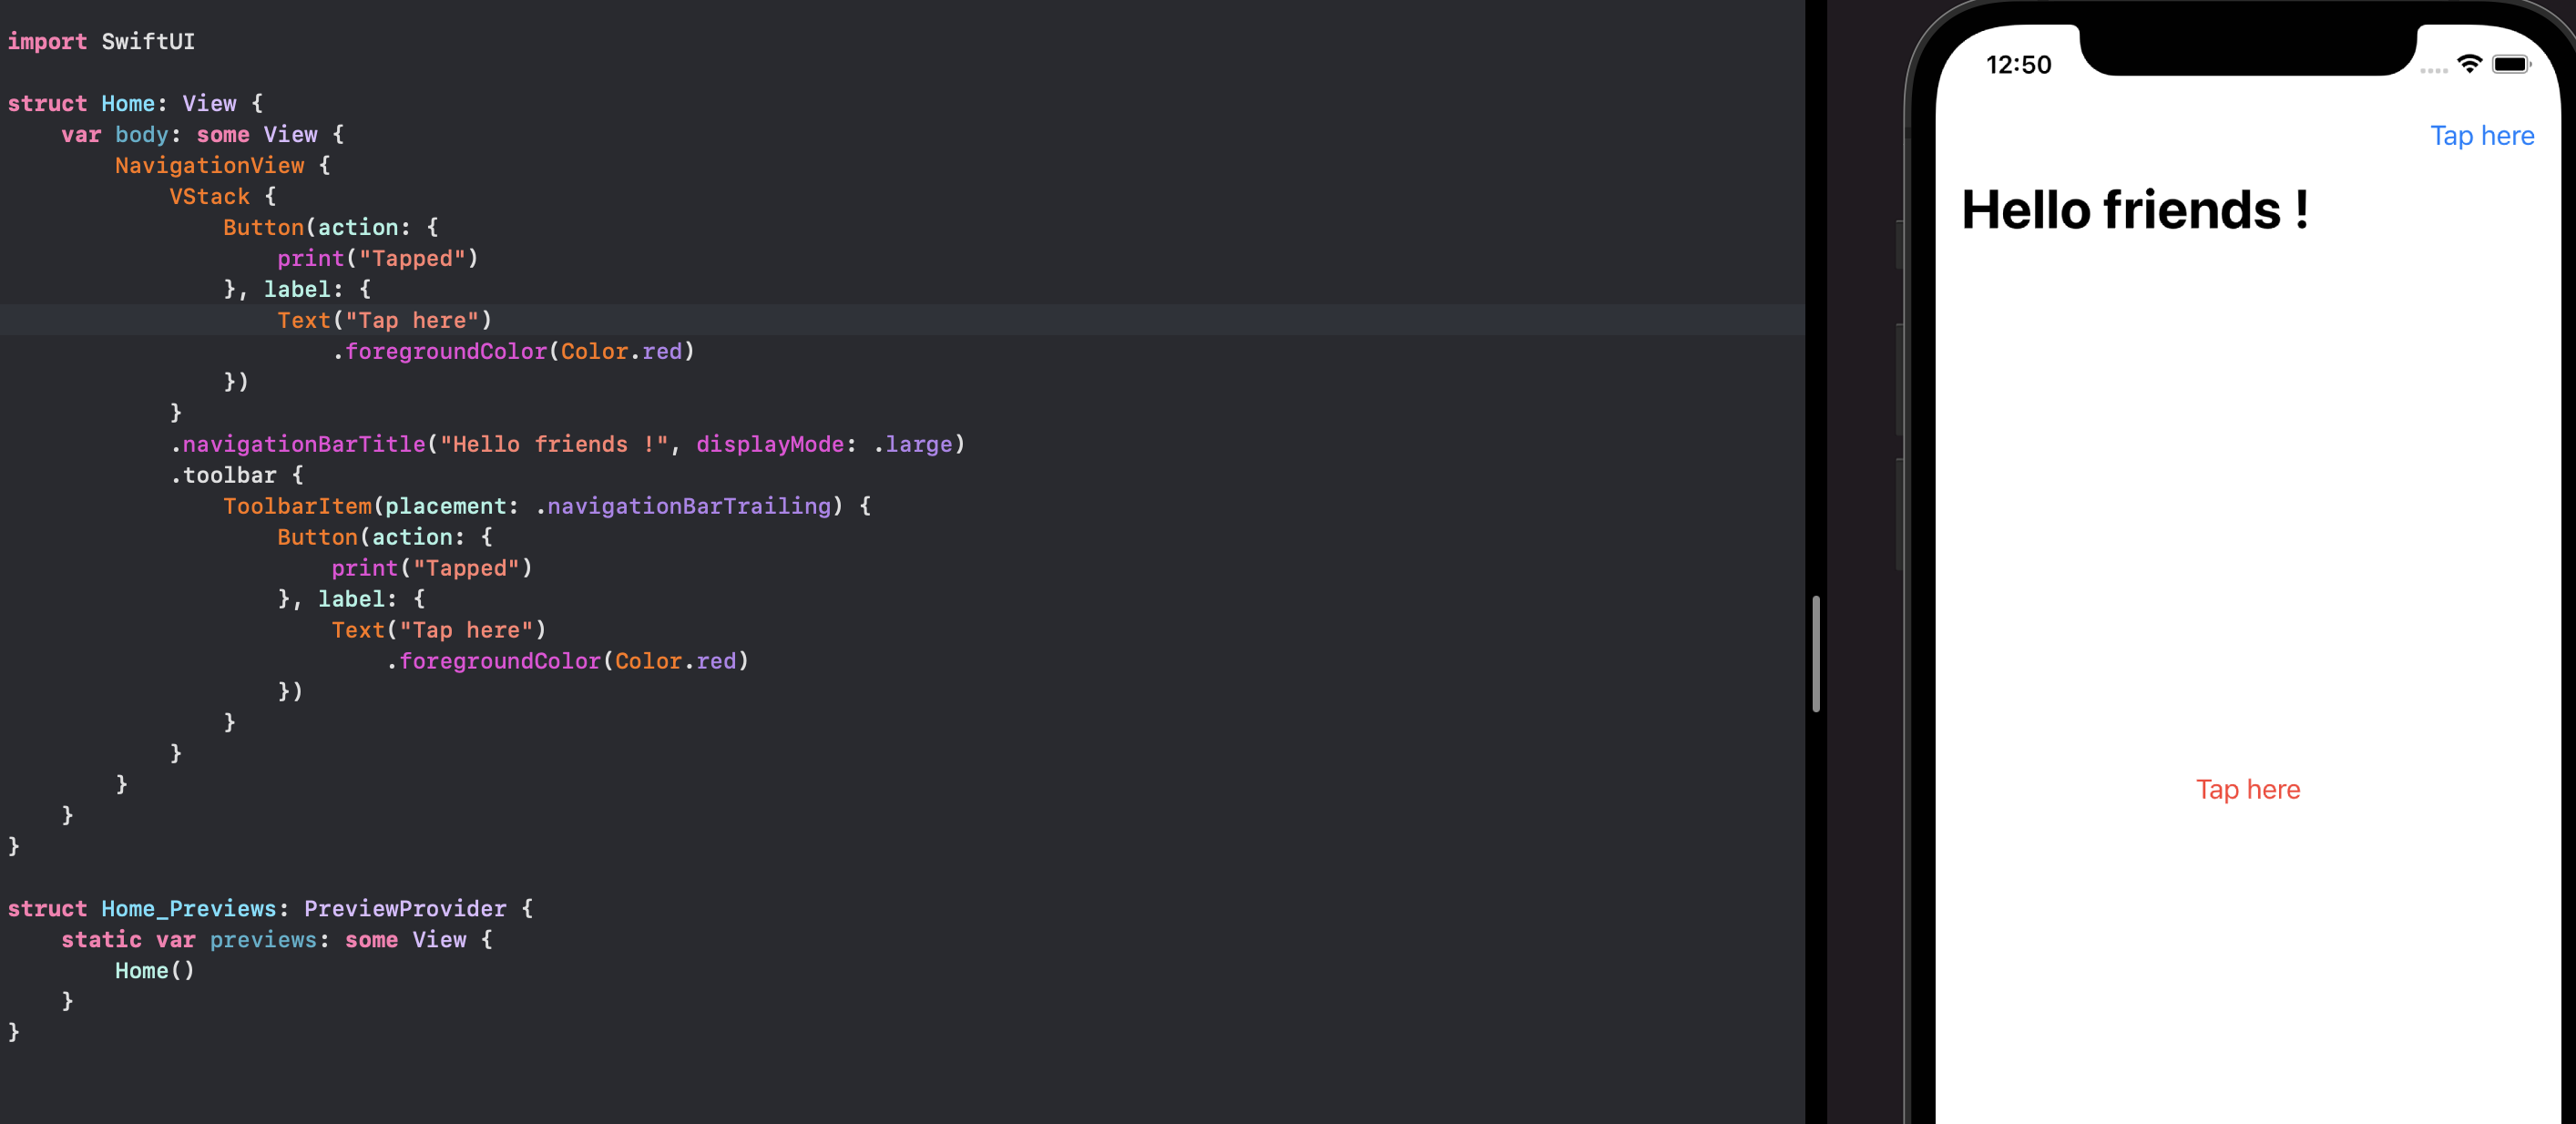Click the battery icon in the phone status bar
This screenshot has width=2576, height=1124.
2511,64
